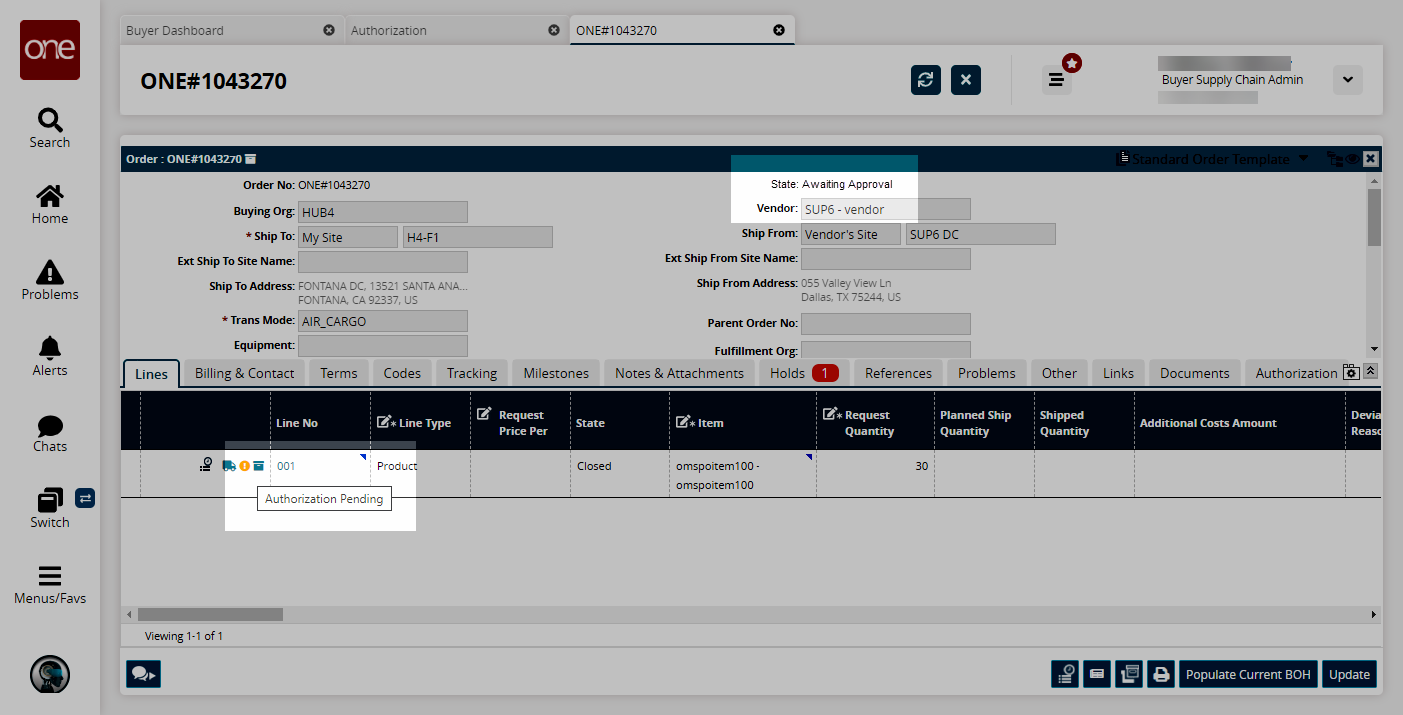
Task: Click the refresh icon in the order header
Action: [925, 80]
